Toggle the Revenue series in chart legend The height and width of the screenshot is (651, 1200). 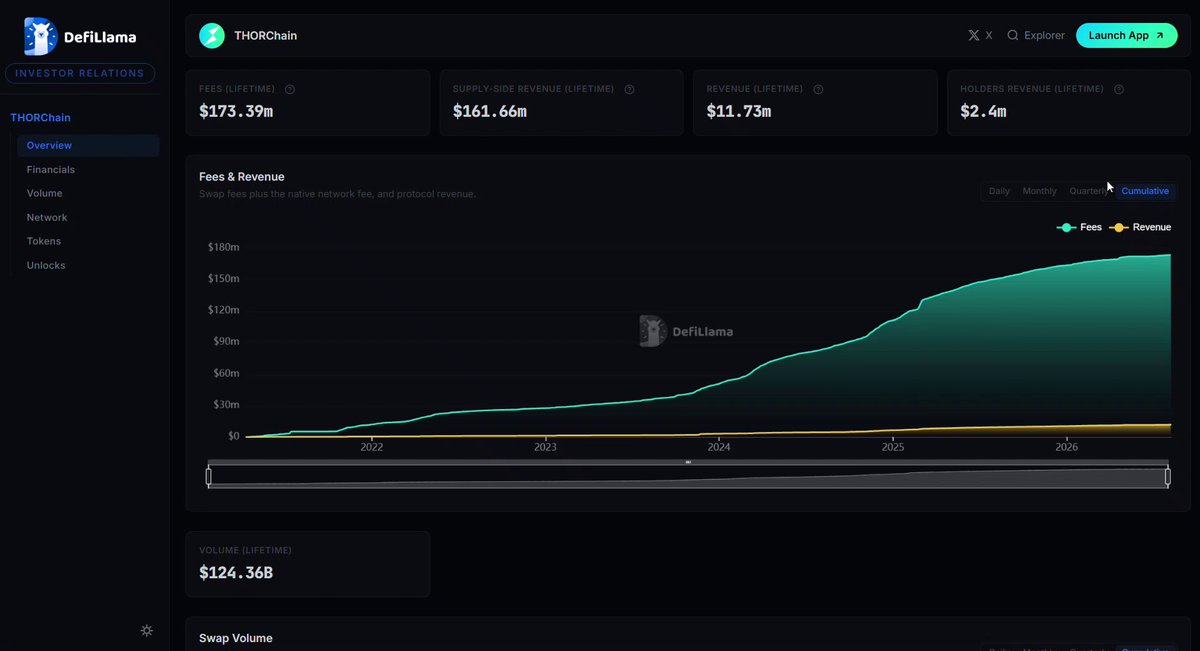1141,227
